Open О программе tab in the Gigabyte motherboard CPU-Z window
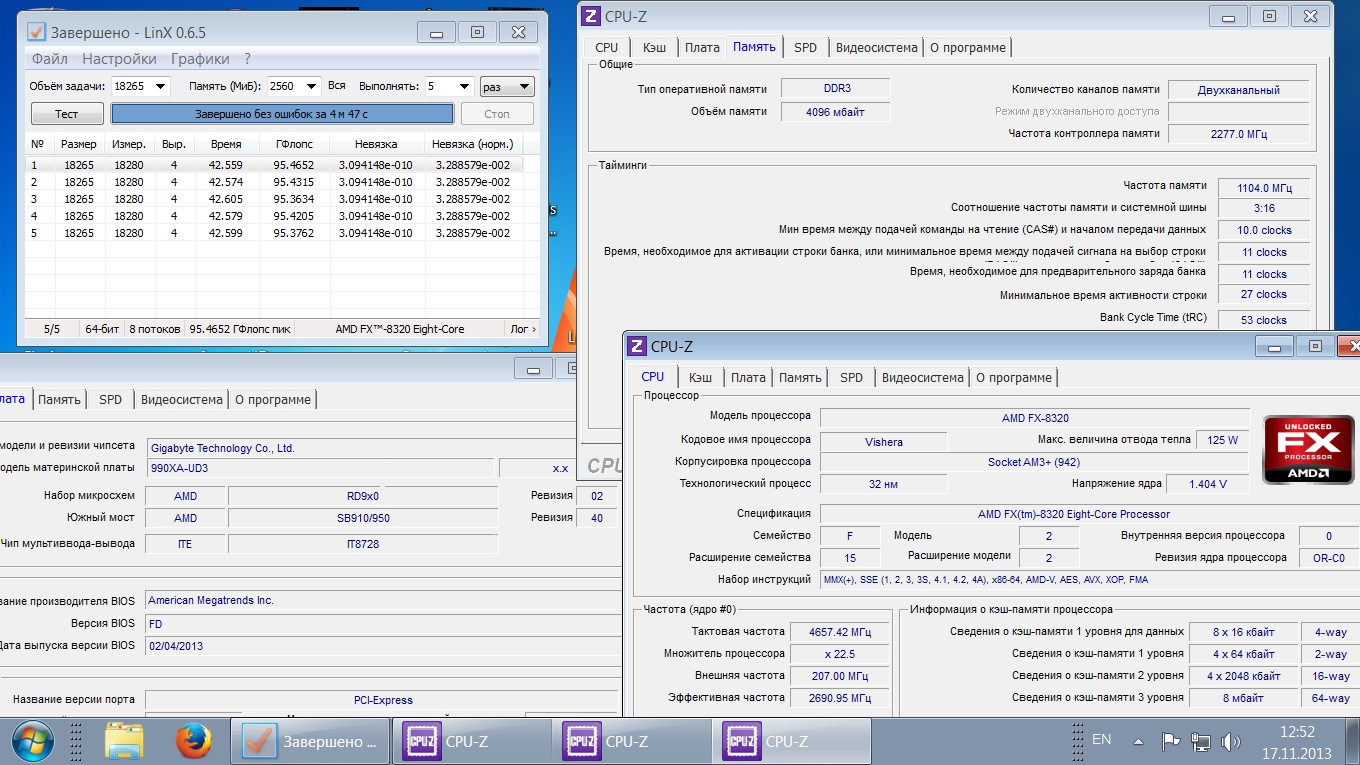1360x765 pixels. click(x=272, y=399)
